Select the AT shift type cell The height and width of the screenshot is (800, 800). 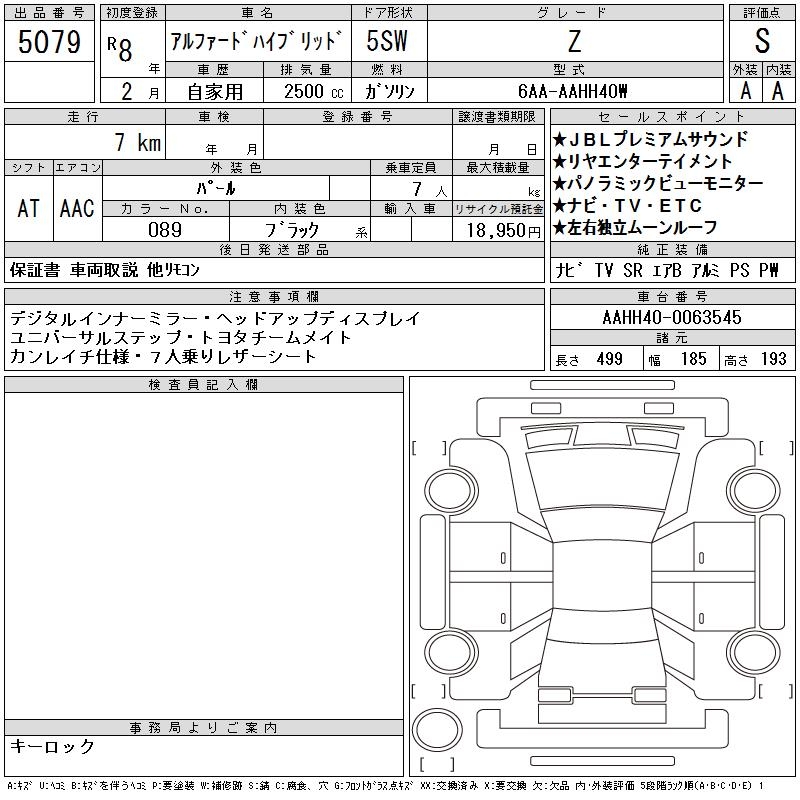[x=29, y=208]
